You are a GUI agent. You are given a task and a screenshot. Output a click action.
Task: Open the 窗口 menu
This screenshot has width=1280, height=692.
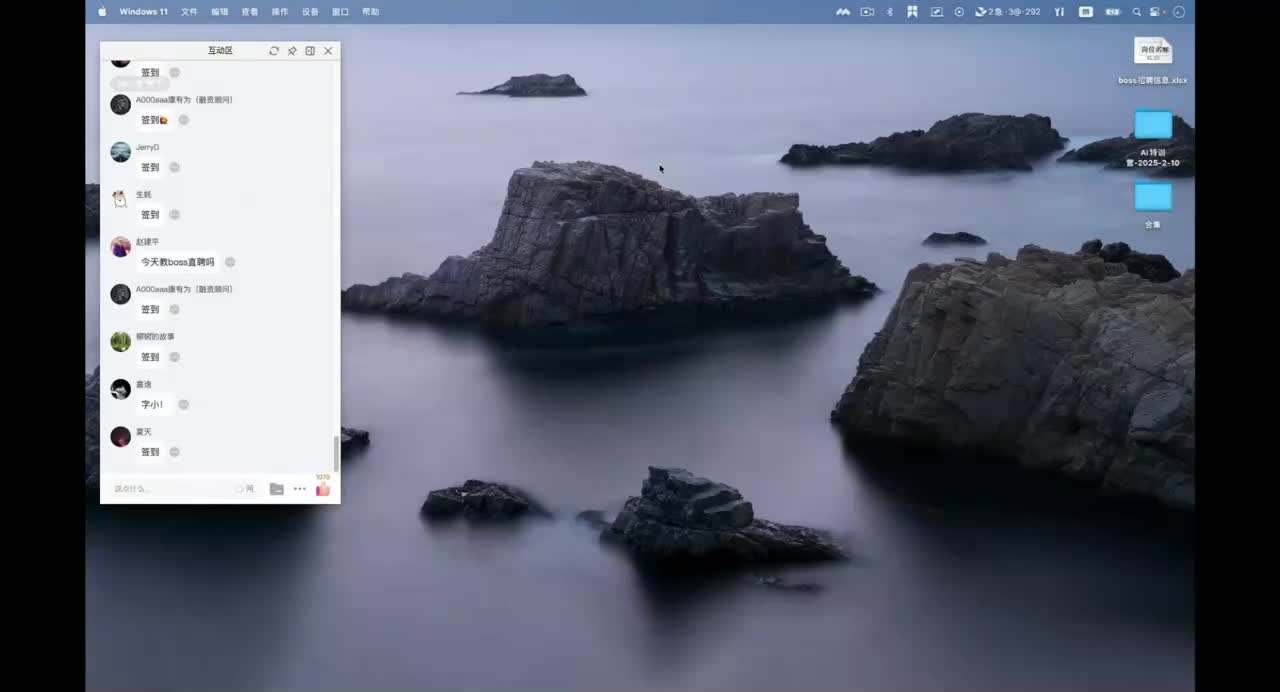click(x=340, y=12)
